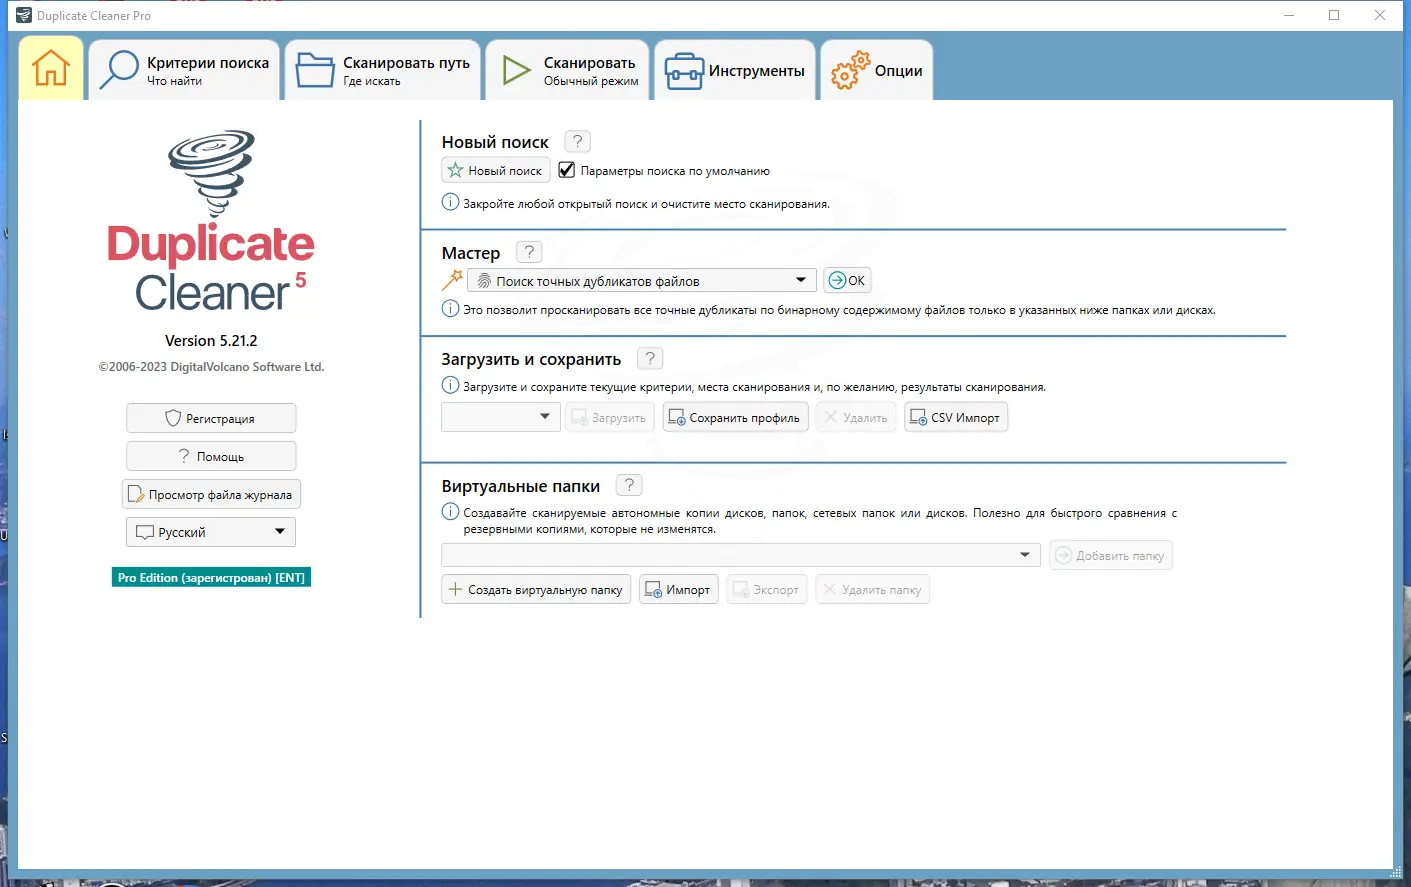This screenshot has width=1411, height=887.
Task: Click the Добавить папку button
Action: [1111, 555]
